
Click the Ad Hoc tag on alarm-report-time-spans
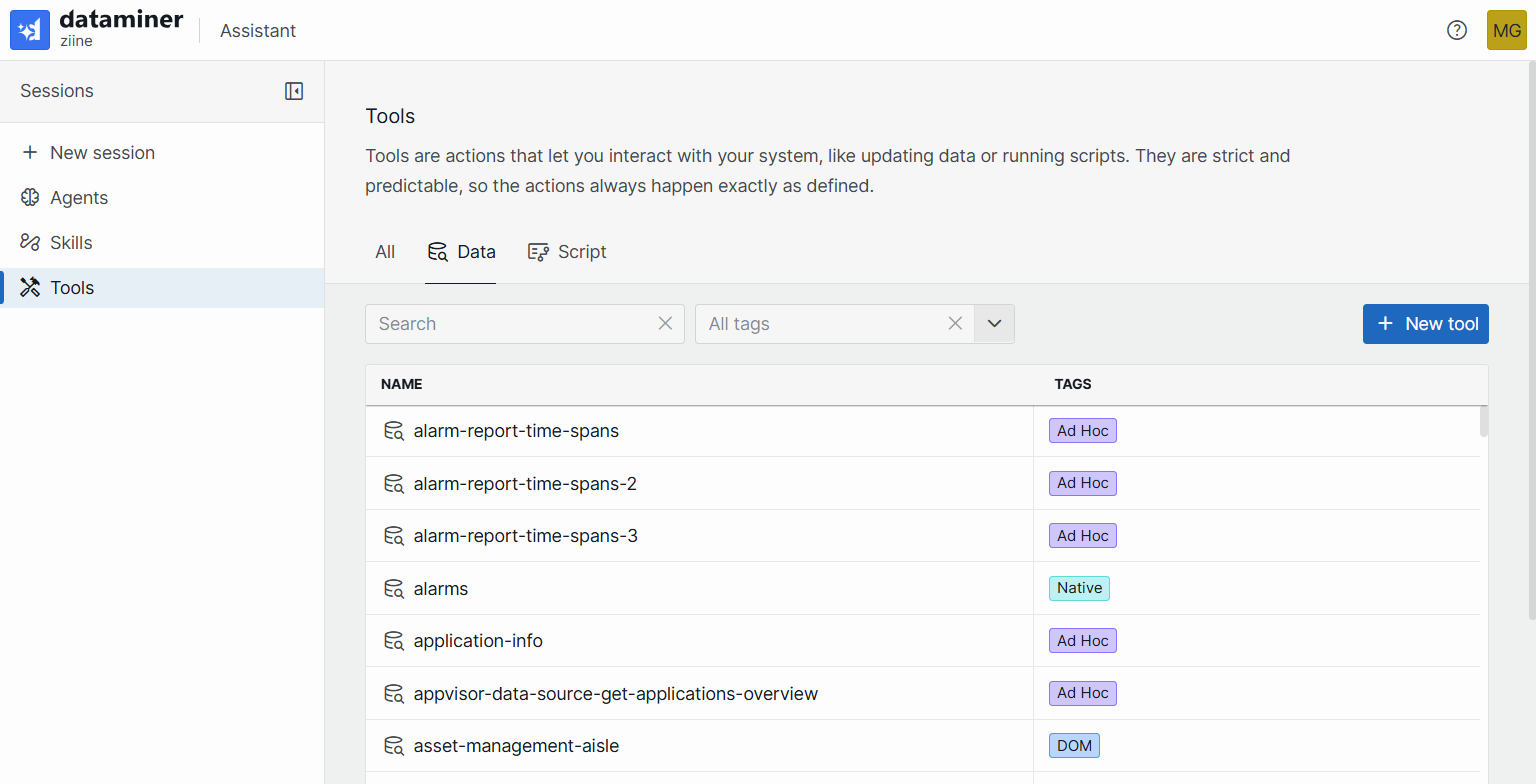pos(1083,431)
